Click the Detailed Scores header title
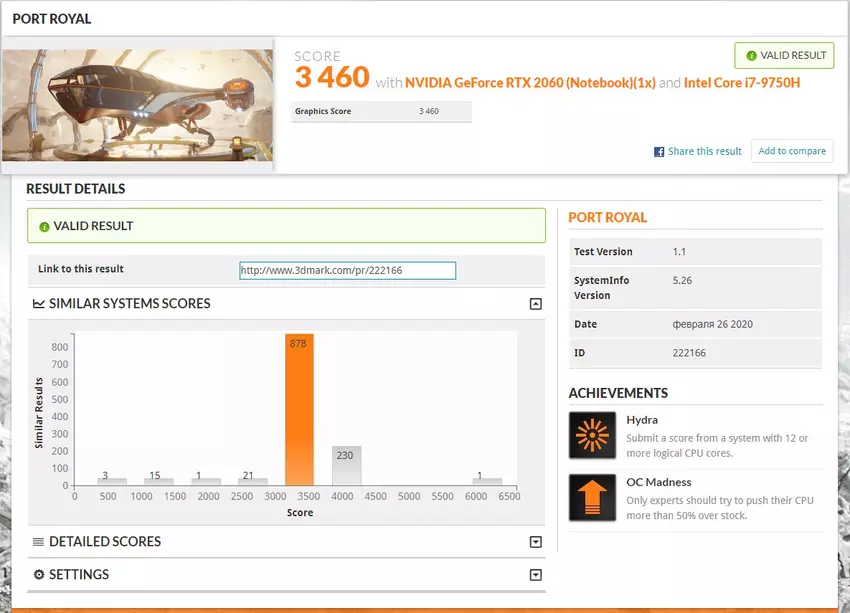 [x=104, y=542]
